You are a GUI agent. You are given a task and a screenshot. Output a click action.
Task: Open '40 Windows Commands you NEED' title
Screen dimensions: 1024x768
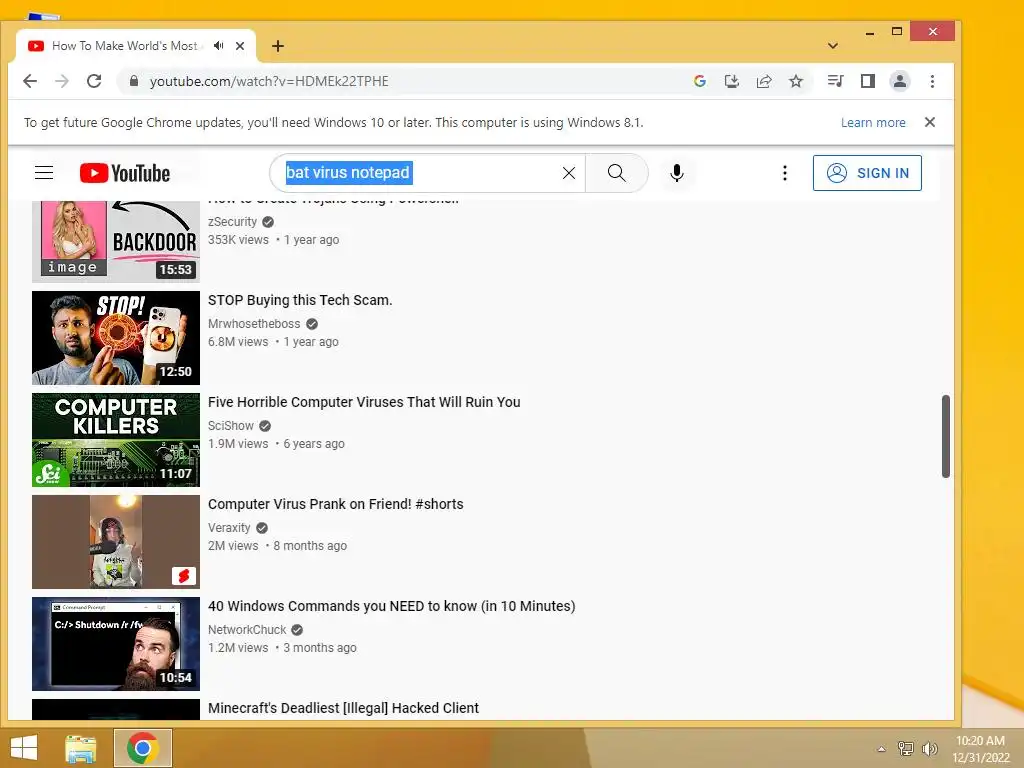(391, 606)
